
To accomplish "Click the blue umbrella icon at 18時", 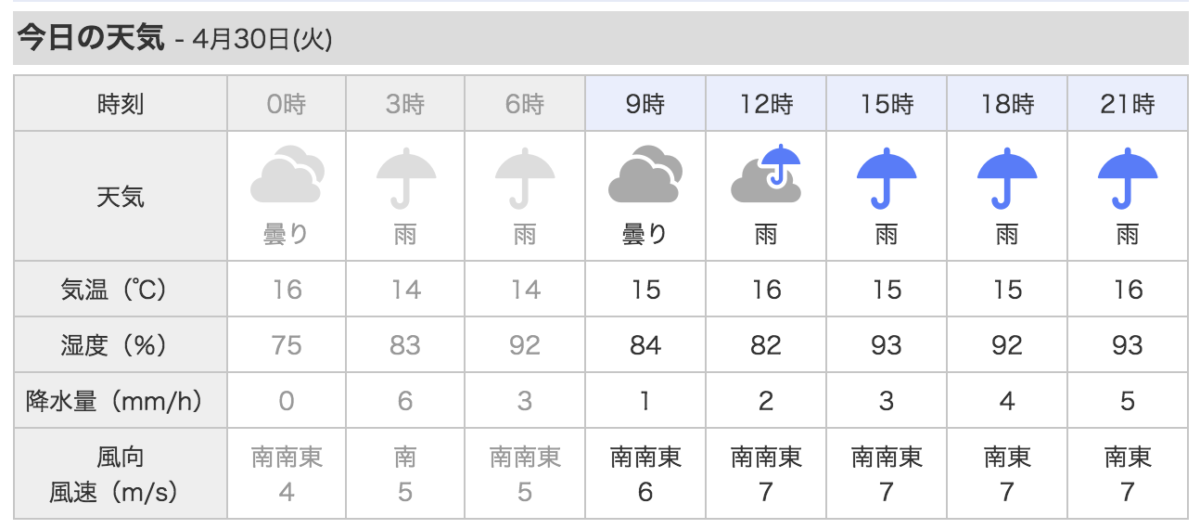I will point(1007,177).
